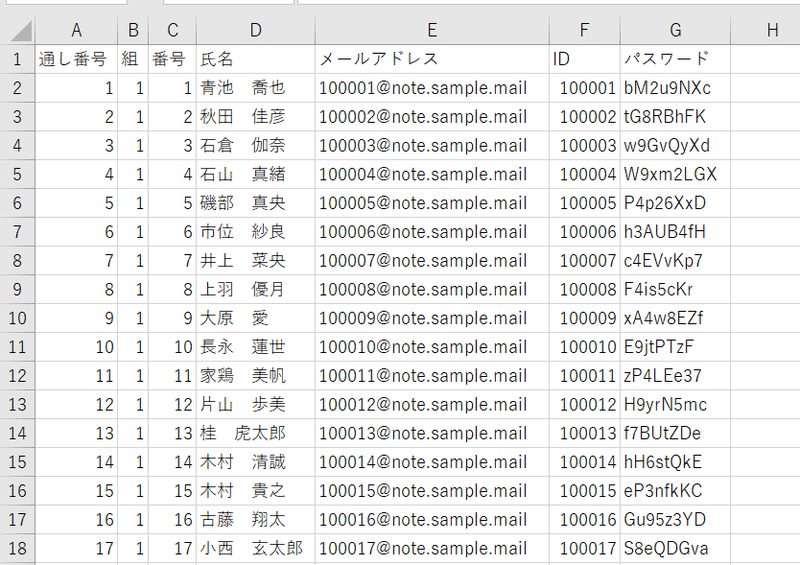The height and width of the screenshot is (565, 800).
Task: Select password cell F4is5cKr
Action: tap(676, 290)
